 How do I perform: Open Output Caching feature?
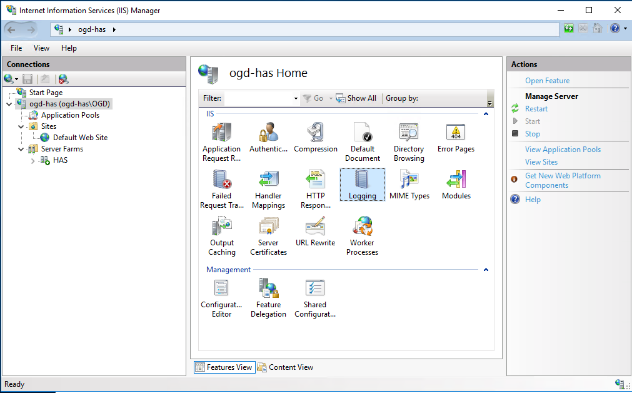coord(221,236)
